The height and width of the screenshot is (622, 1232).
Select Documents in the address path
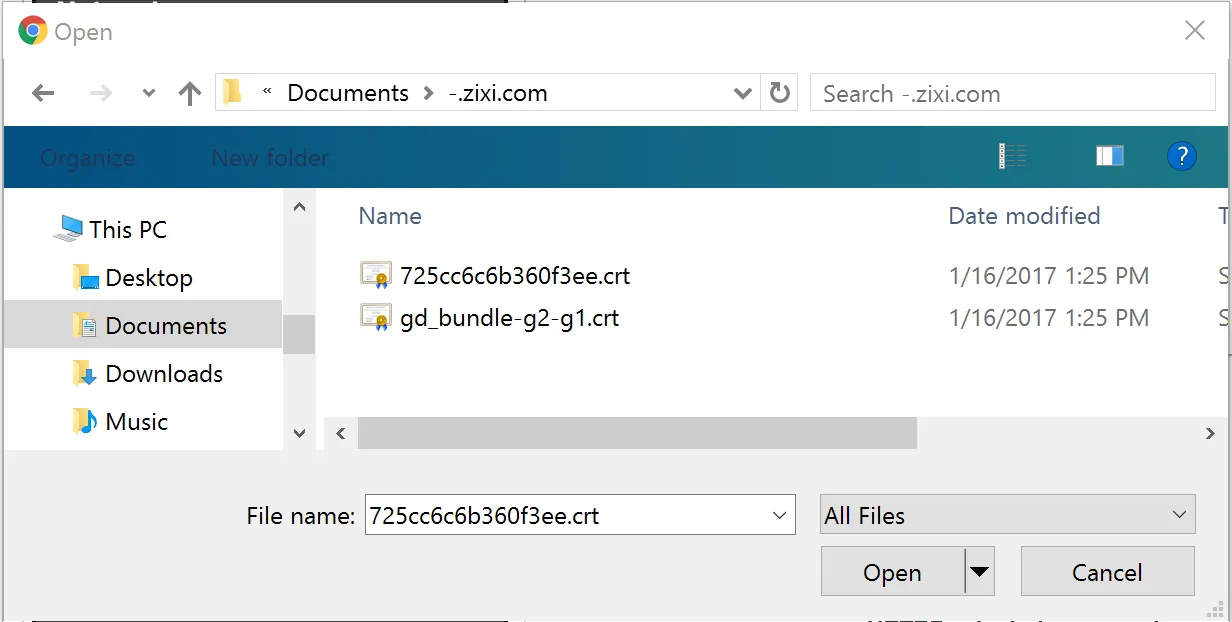coord(348,93)
